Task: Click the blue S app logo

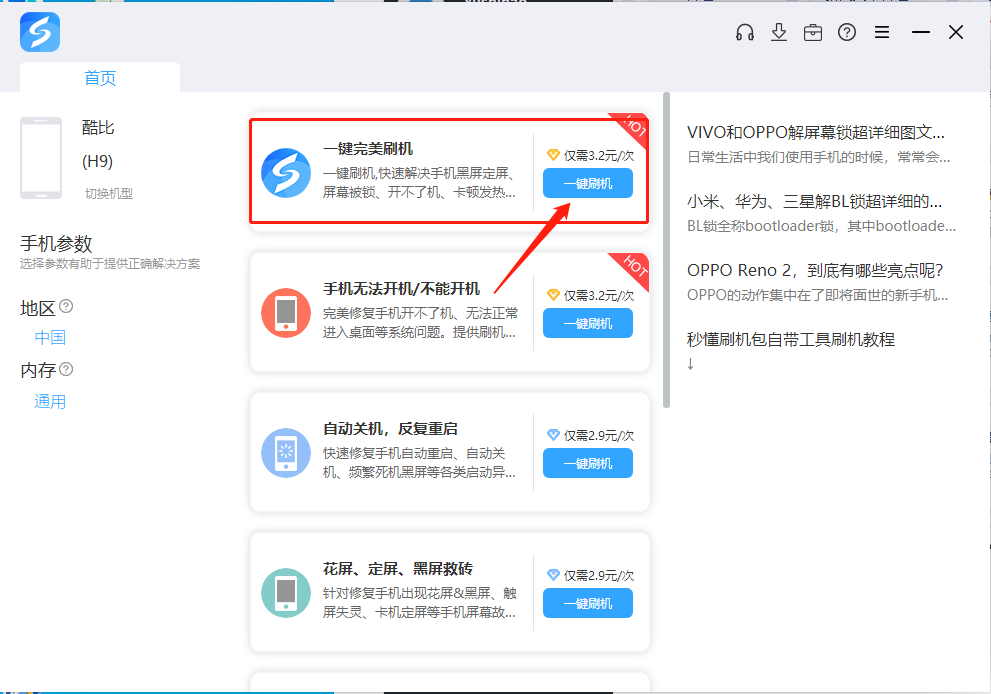Action: coord(40,32)
